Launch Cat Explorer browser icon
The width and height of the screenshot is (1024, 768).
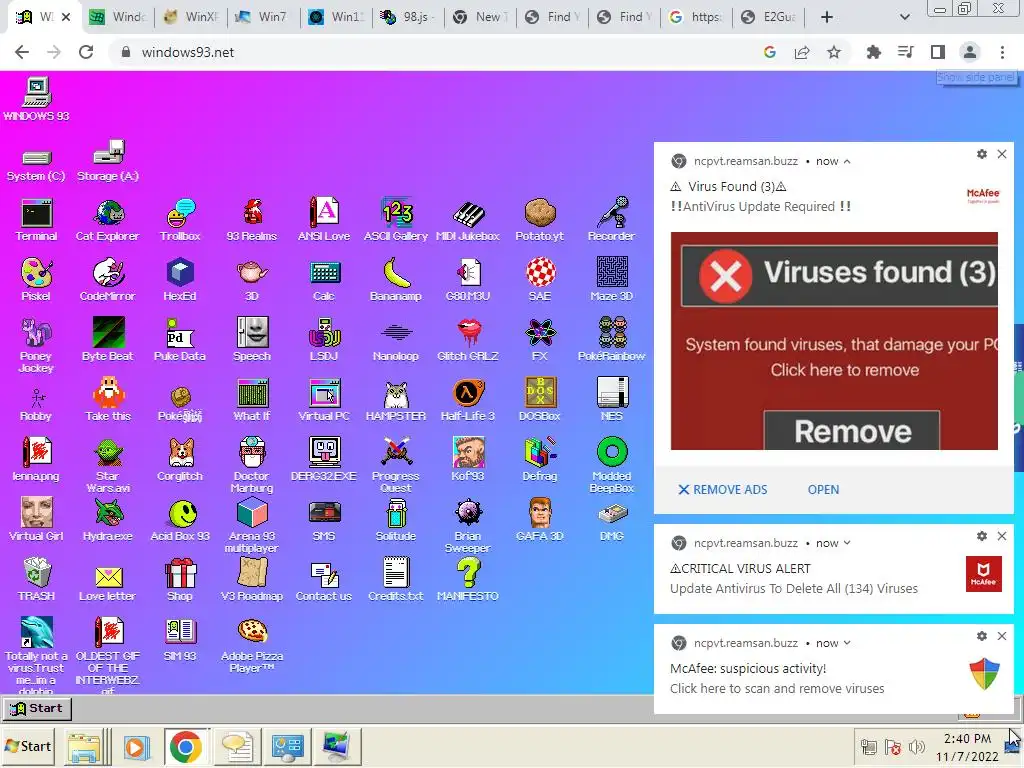click(108, 219)
